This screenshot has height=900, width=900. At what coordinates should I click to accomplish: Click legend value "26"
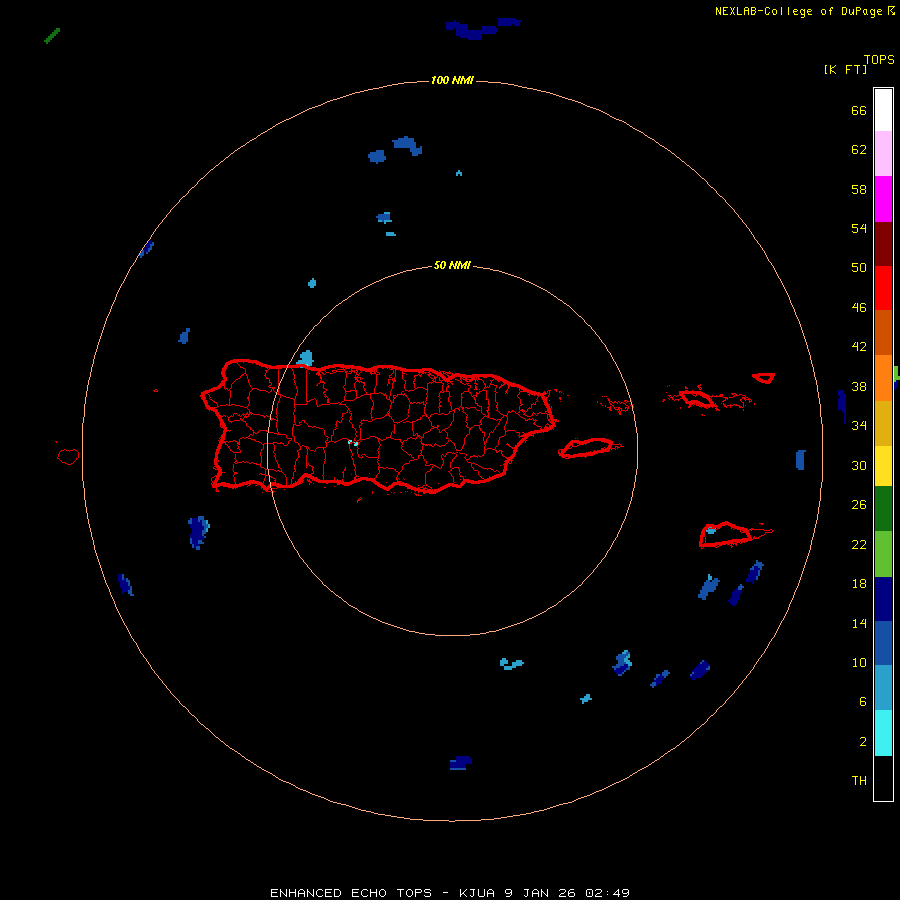click(x=859, y=505)
